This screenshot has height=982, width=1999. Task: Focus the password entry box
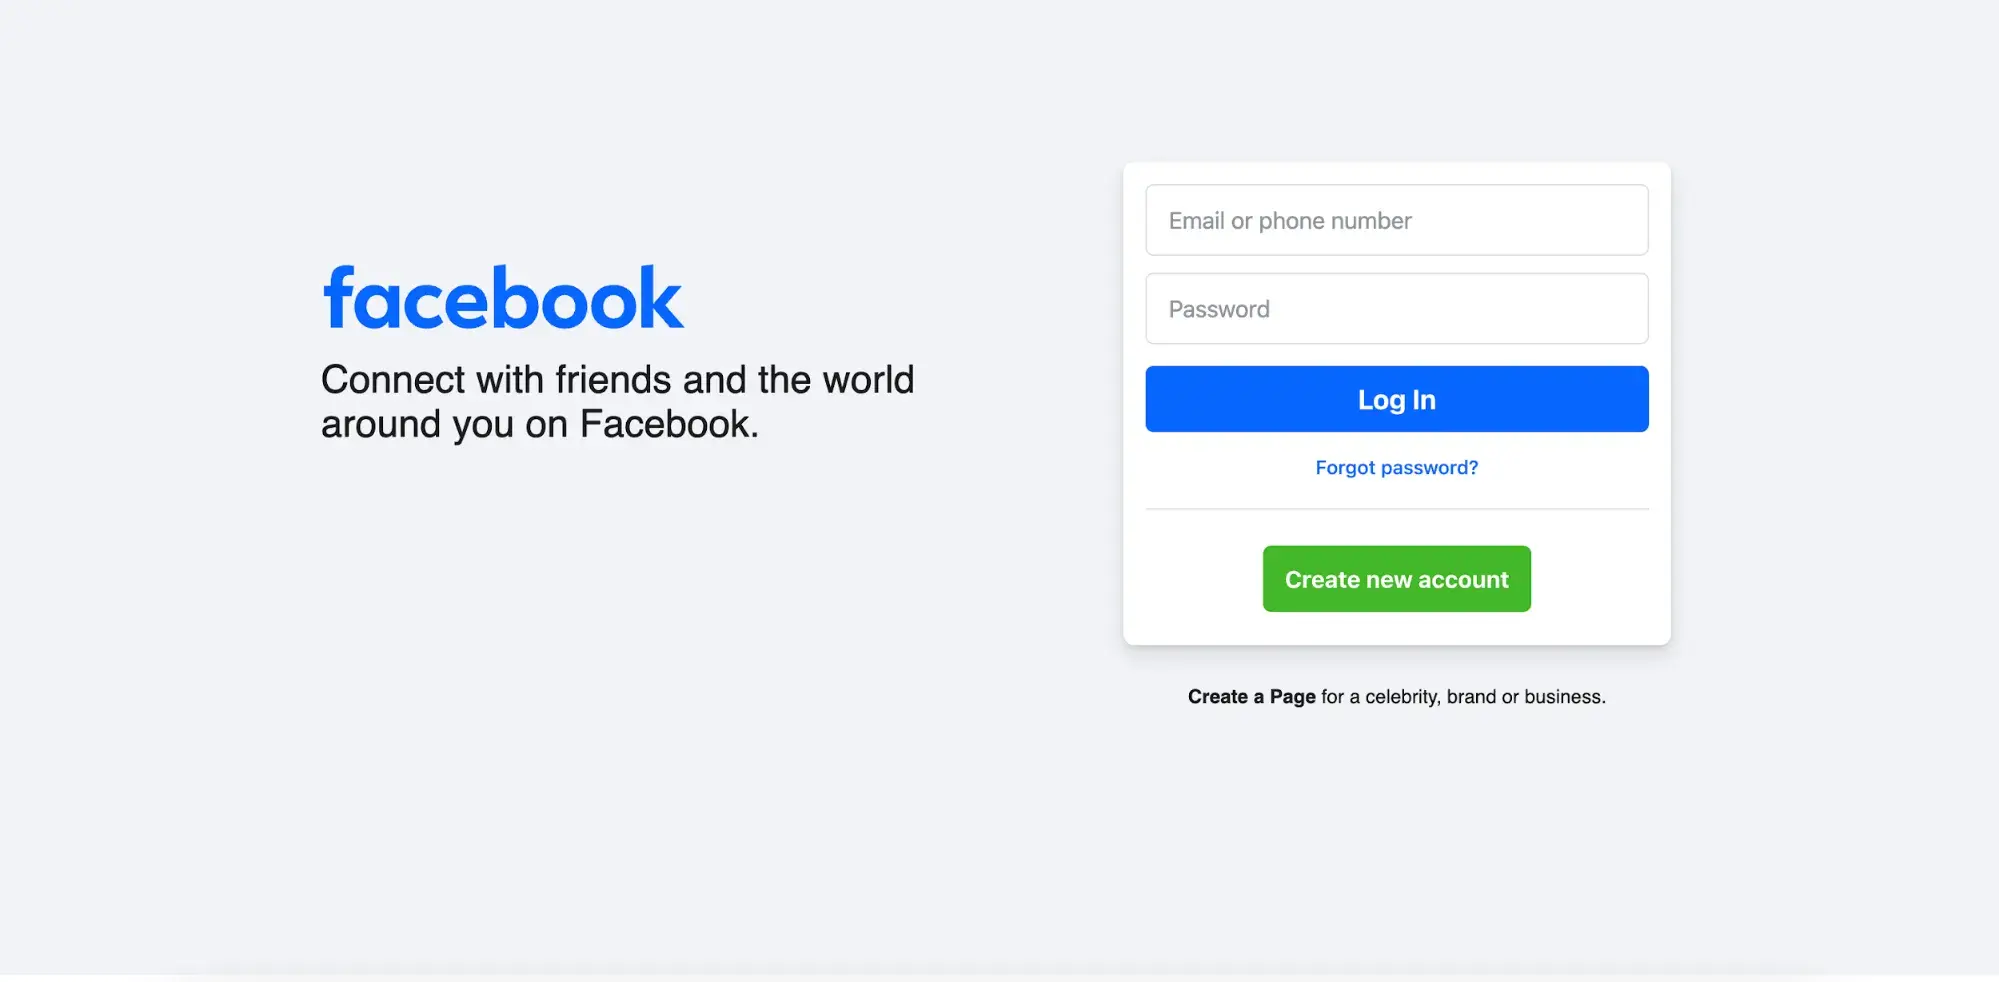1396,308
